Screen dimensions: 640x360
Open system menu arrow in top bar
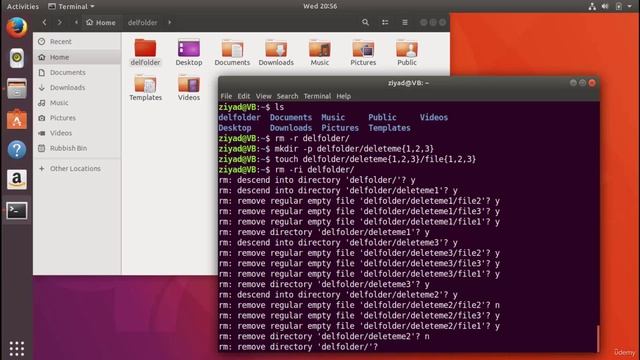click(x=629, y=6)
